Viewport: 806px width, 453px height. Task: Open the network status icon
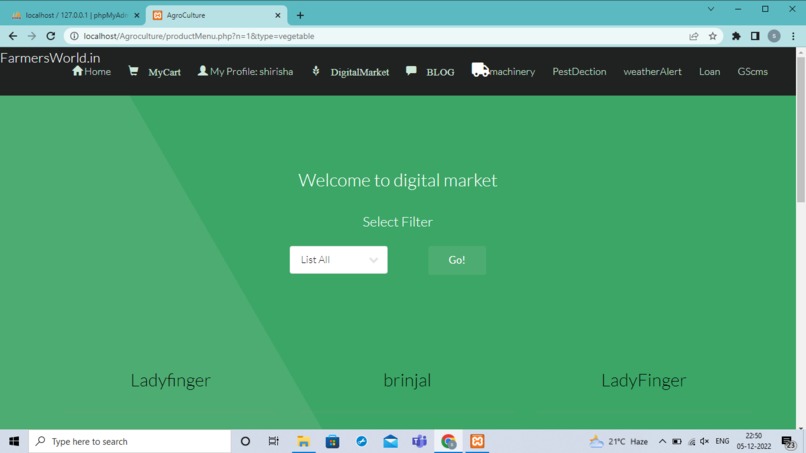(691, 441)
